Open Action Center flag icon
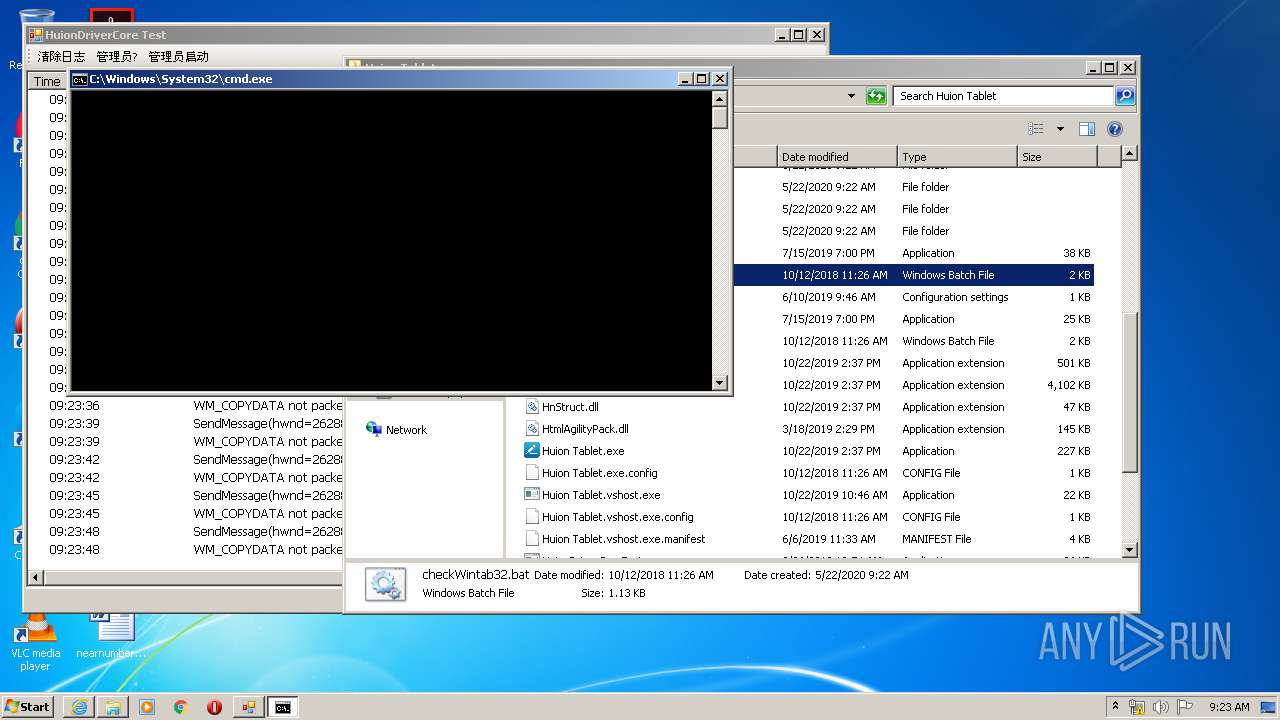 coord(1185,707)
